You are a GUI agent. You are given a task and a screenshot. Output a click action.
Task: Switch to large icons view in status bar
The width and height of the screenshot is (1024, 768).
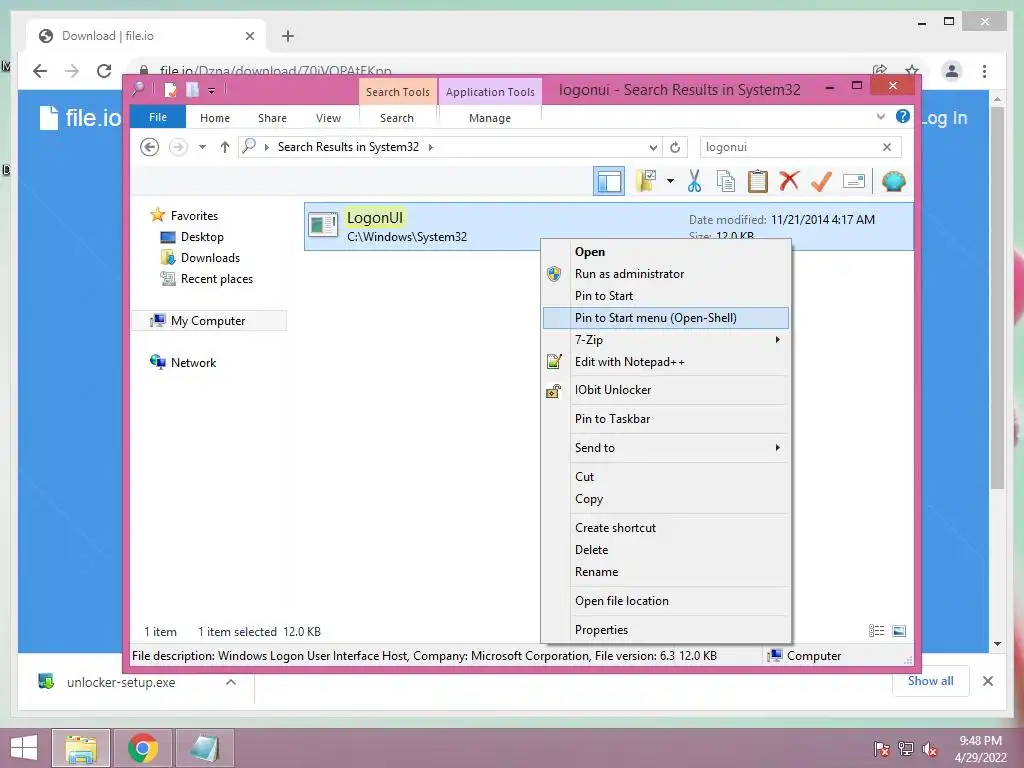tap(899, 631)
